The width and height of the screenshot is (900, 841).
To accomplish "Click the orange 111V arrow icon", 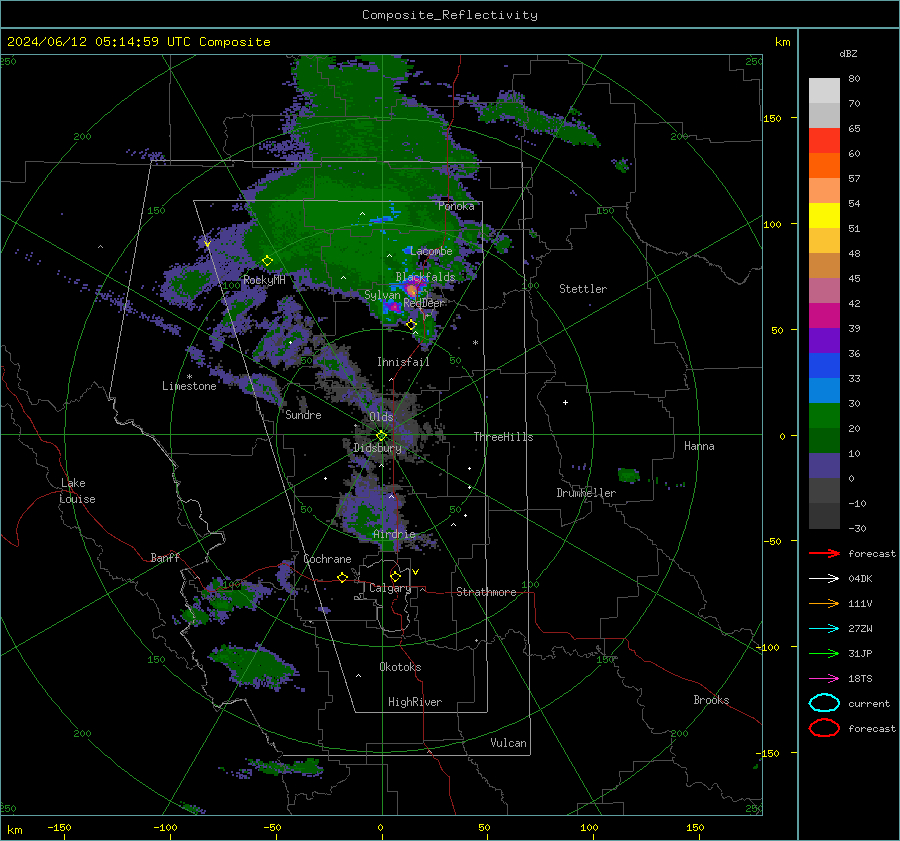I will [x=824, y=603].
